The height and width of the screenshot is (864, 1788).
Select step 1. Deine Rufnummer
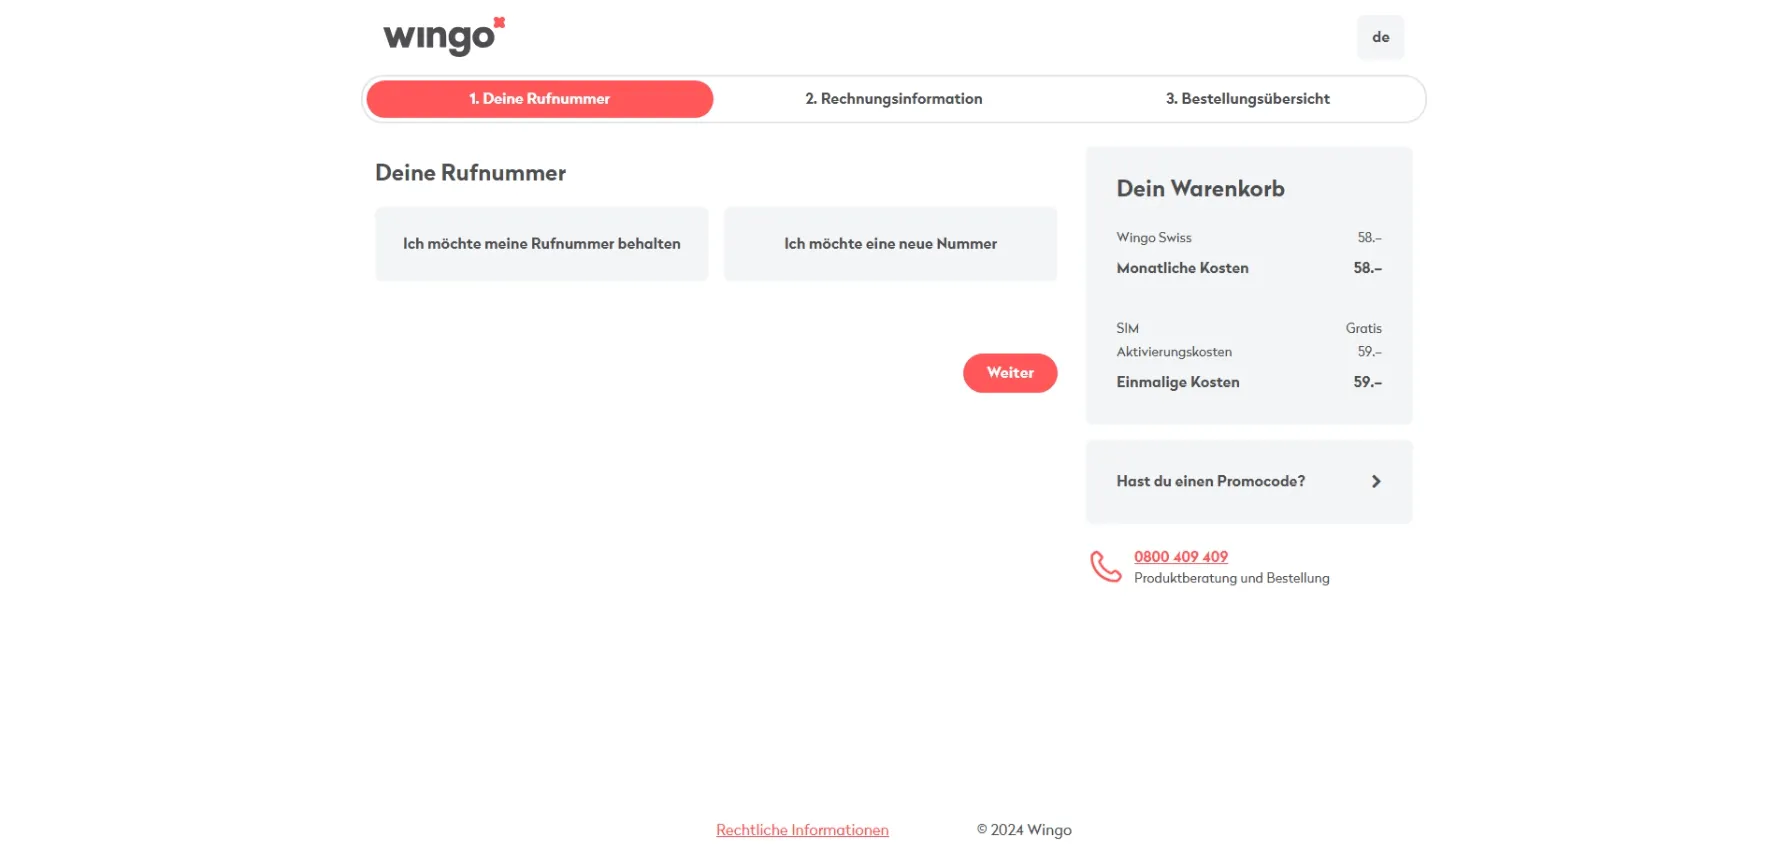coord(540,99)
